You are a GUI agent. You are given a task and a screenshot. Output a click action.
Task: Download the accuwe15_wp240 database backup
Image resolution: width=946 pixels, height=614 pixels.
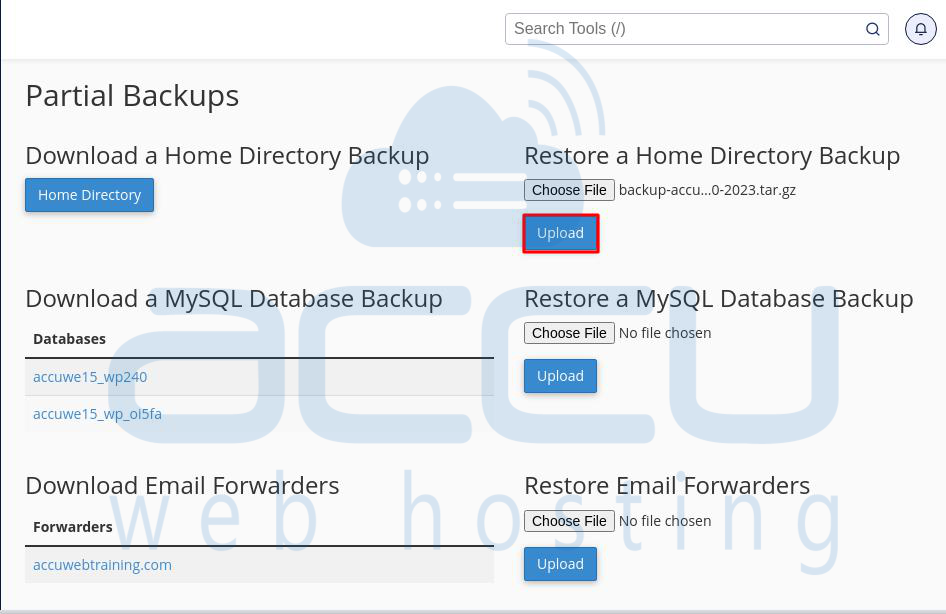click(90, 377)
